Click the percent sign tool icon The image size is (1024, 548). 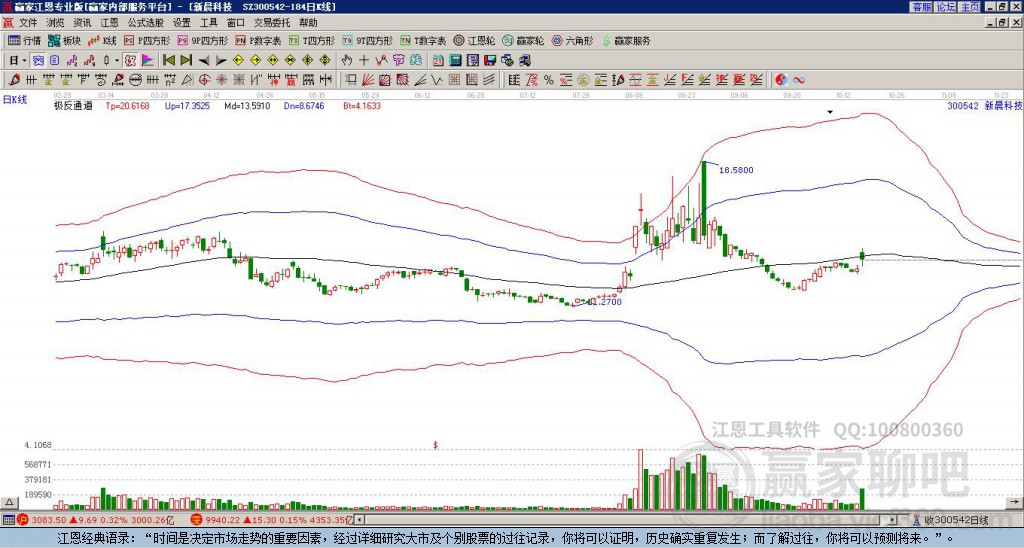tap(549, 80)
